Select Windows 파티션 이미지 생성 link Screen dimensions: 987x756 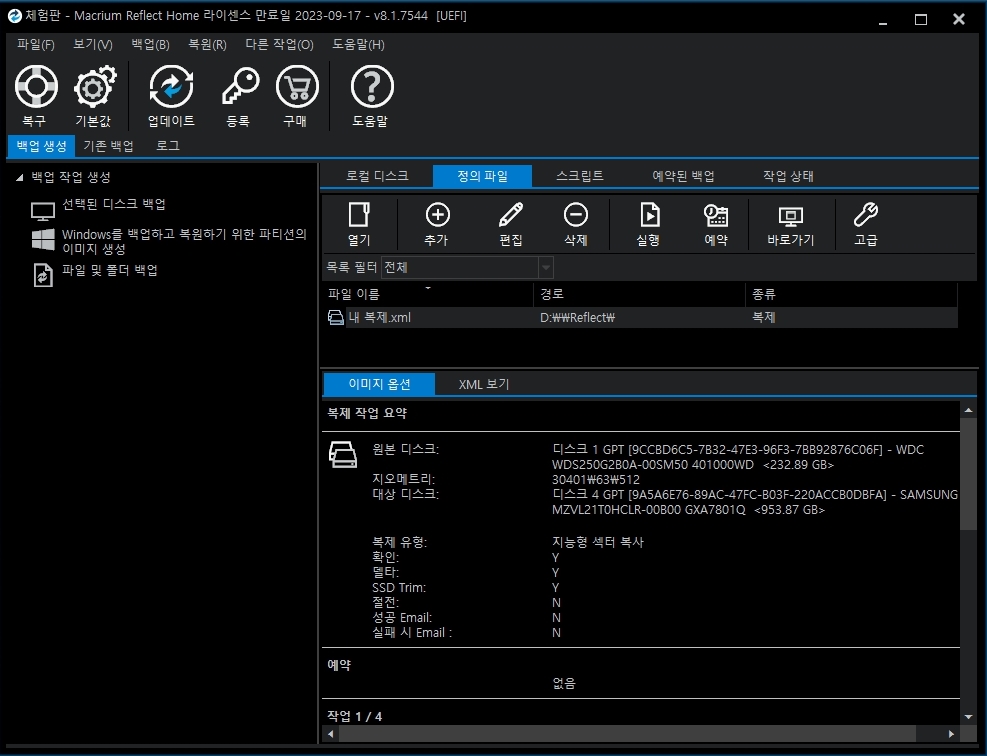(x=184, y=241)
